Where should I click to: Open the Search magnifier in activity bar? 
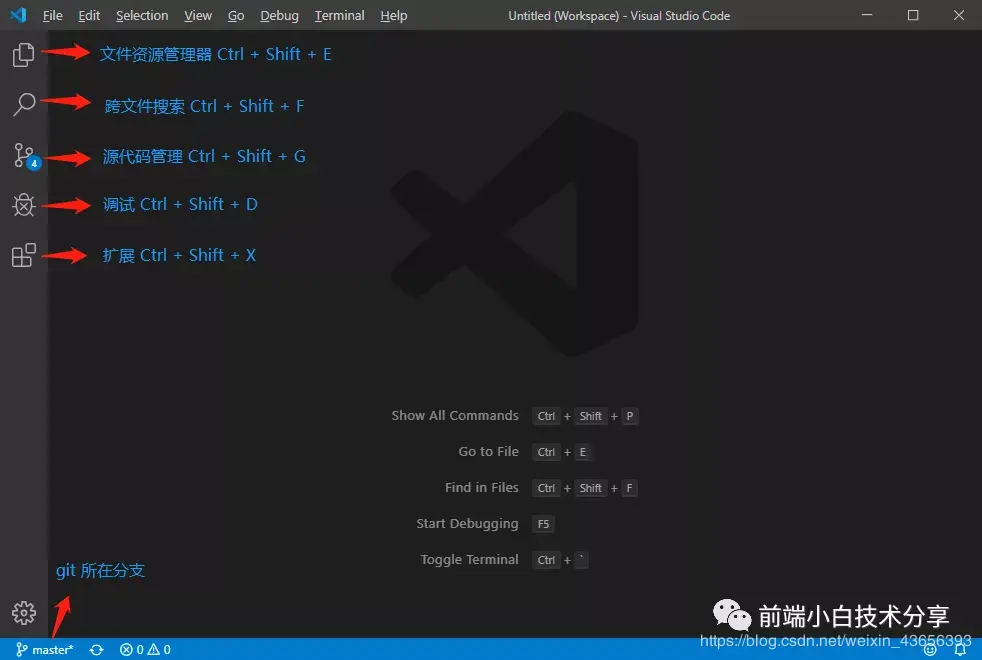coord(24,104)
